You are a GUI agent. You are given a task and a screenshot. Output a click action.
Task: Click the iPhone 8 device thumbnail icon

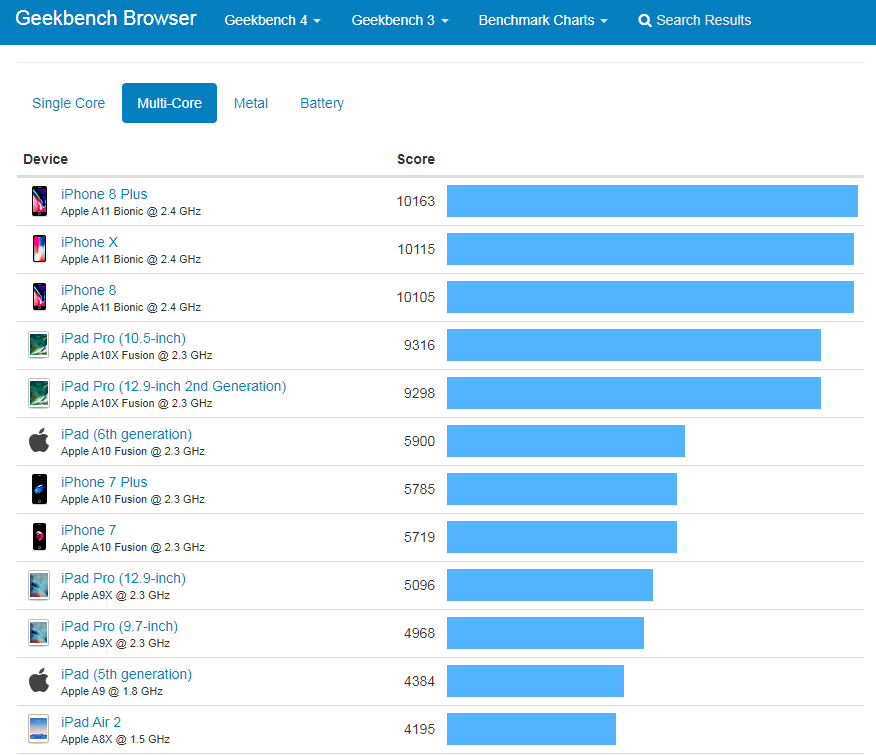coord(39,297)
